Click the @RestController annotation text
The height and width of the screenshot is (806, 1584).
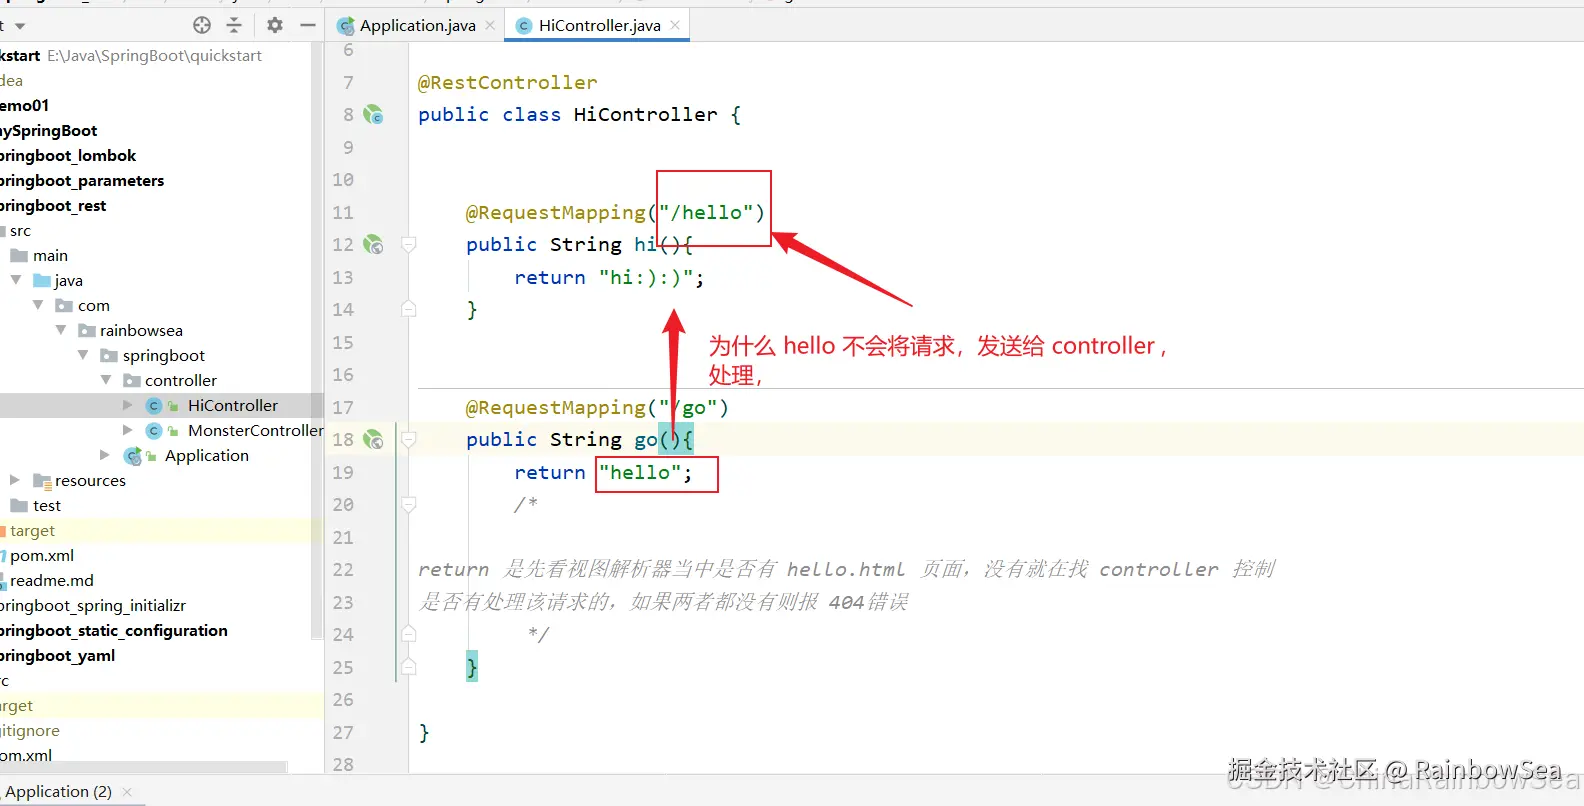point(507,82)
